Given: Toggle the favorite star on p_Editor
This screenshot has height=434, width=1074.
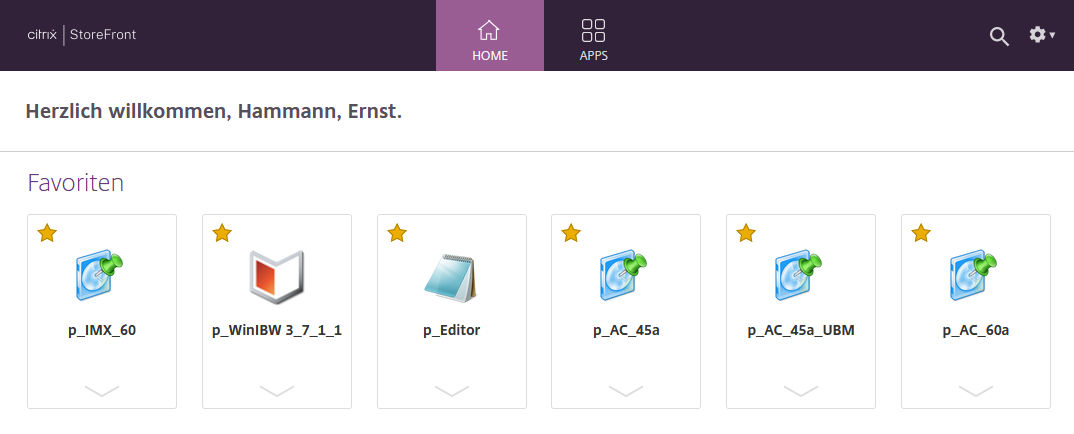Looking at the screenshot, I should (397, 233).
